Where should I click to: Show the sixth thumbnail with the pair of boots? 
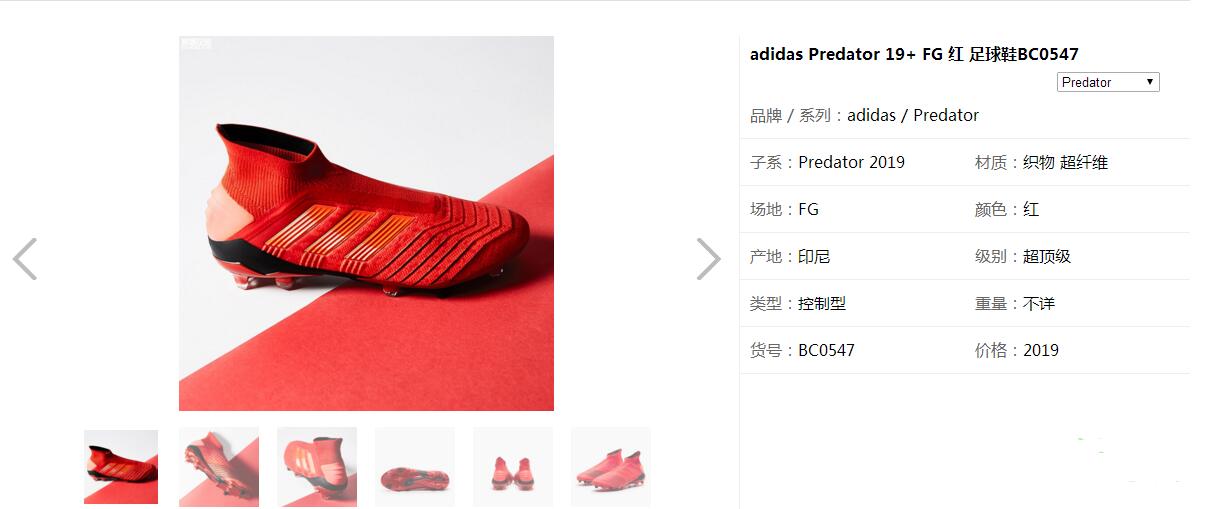(611, 467)
